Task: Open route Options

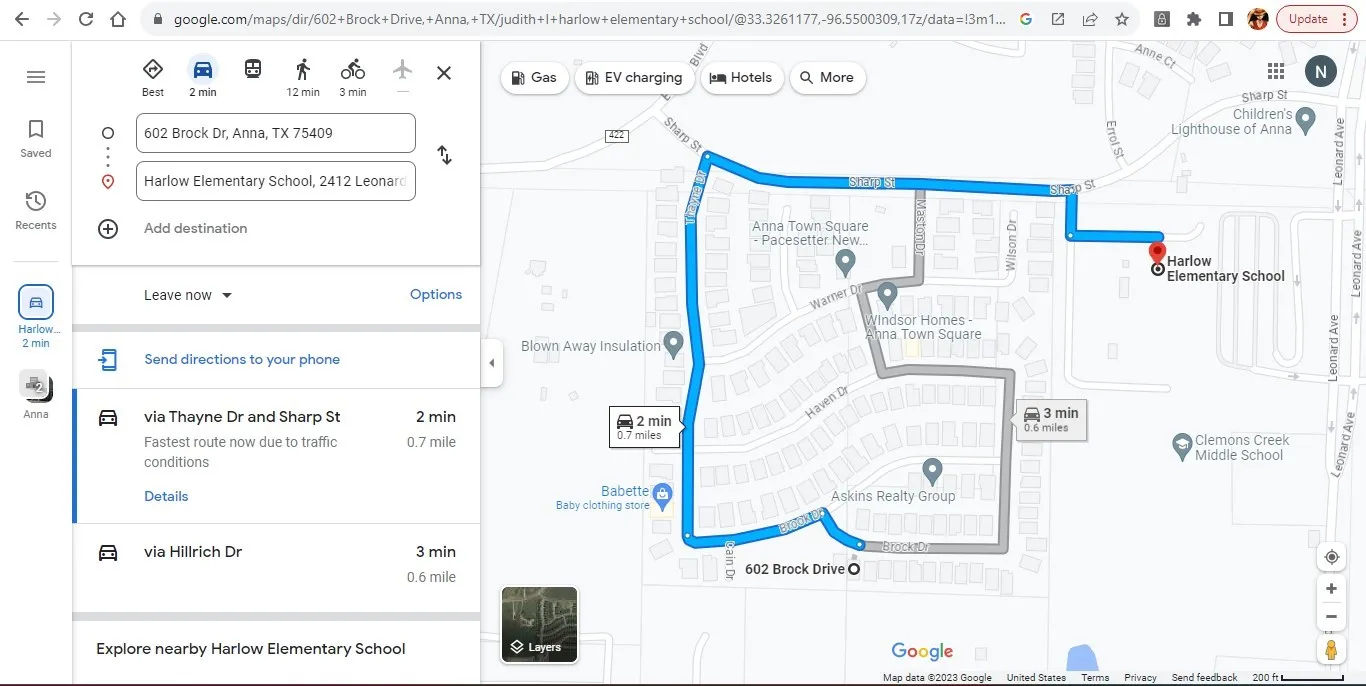Action: coord(436,294)
